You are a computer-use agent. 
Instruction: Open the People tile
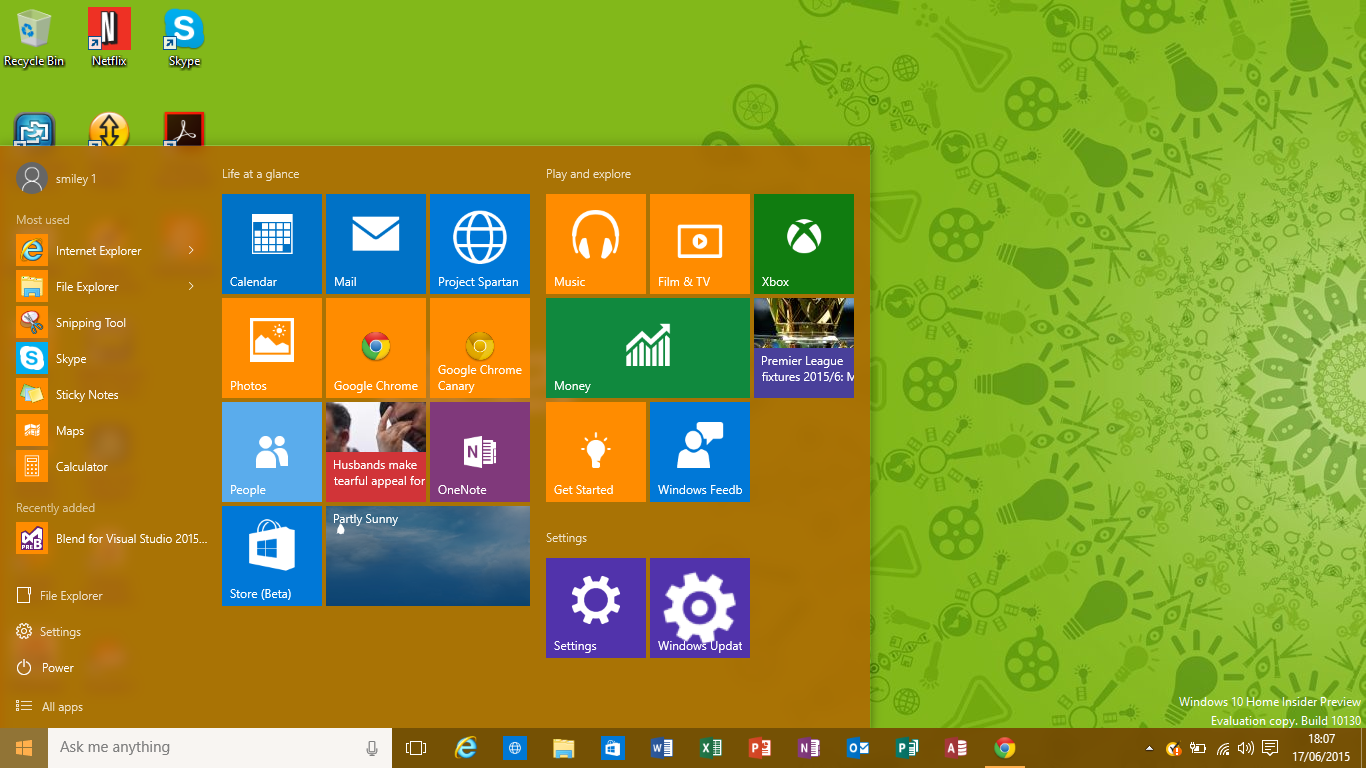[x=272, y=452]
